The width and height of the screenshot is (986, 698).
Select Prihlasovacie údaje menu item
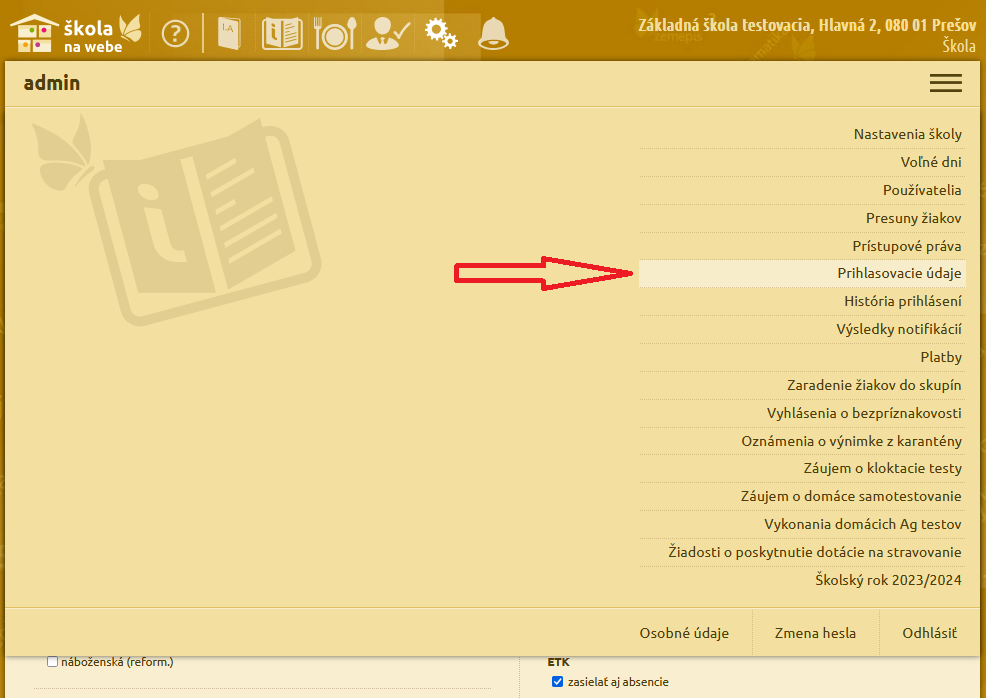802,274
